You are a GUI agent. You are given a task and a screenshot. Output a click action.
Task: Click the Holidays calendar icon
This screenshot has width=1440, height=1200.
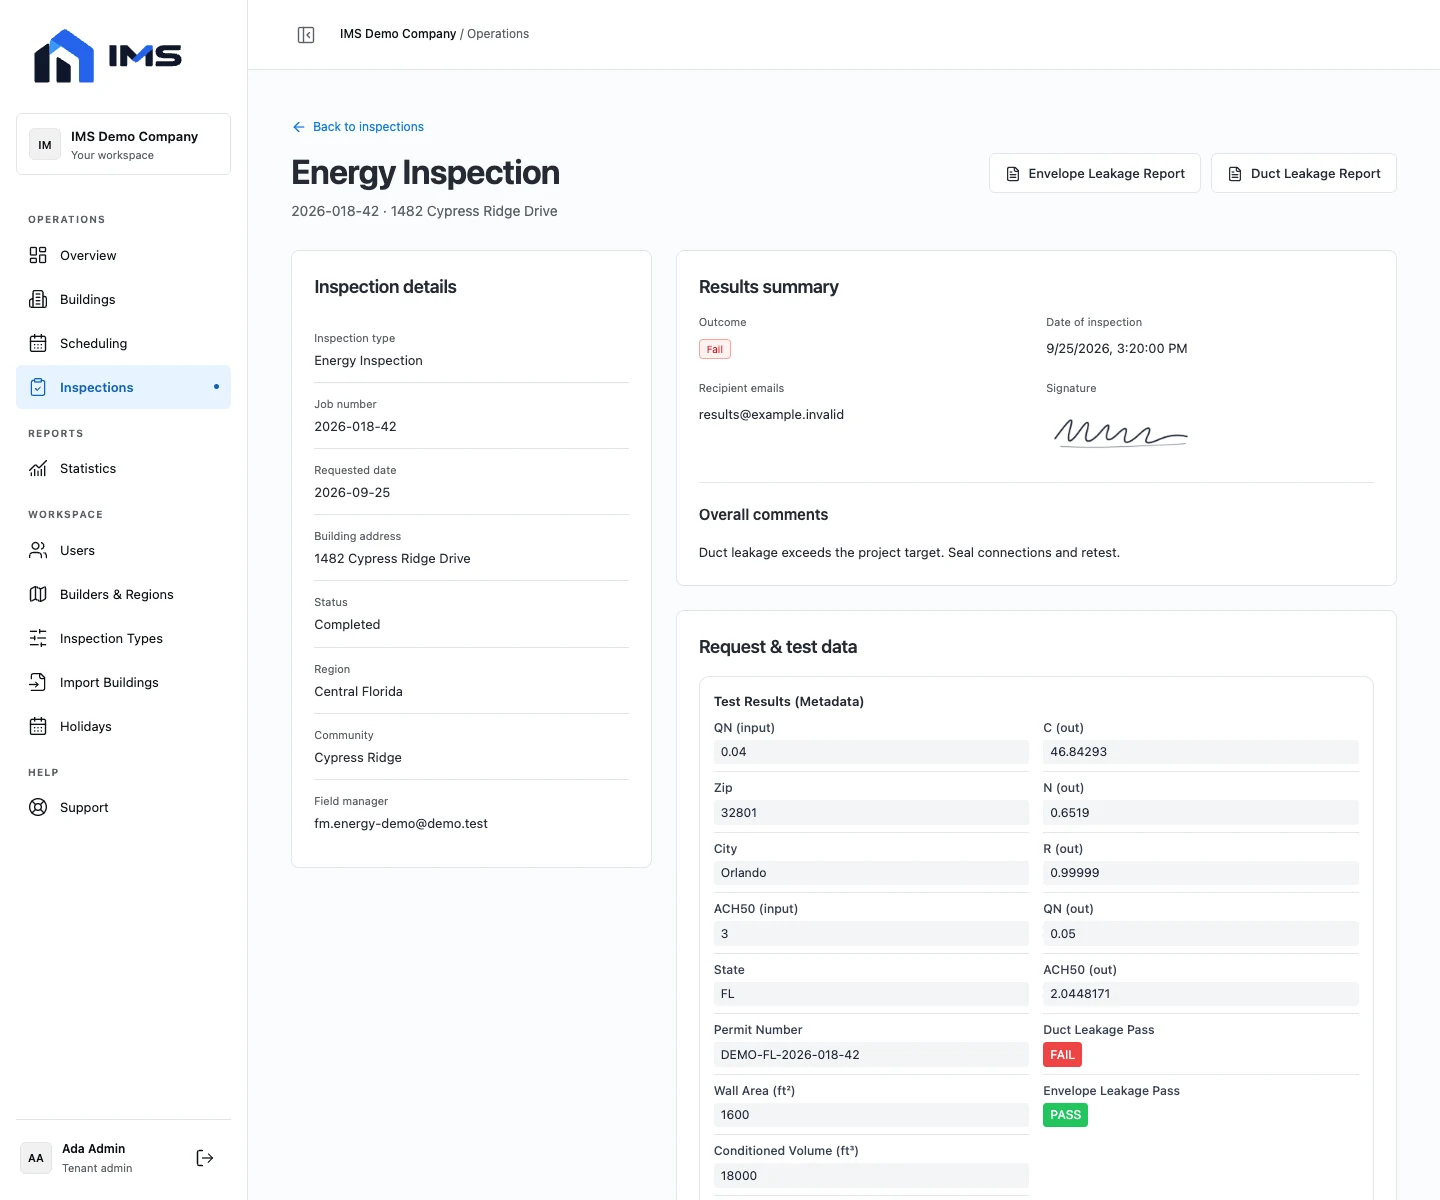tap(38, 726)
